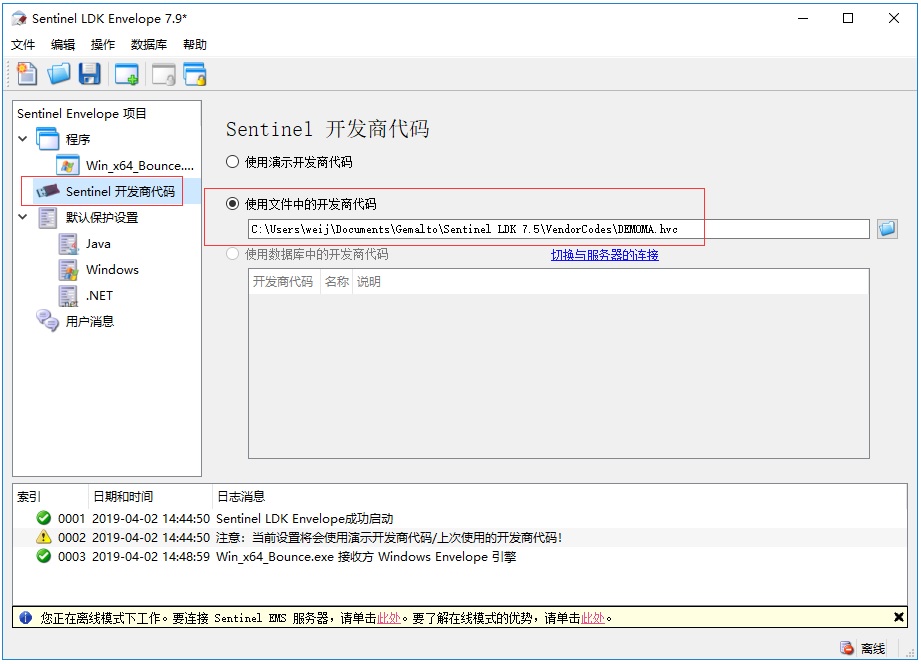921x664 pixels.
Task: Click the offline status icon in status bar
Action: pos(847,648)
